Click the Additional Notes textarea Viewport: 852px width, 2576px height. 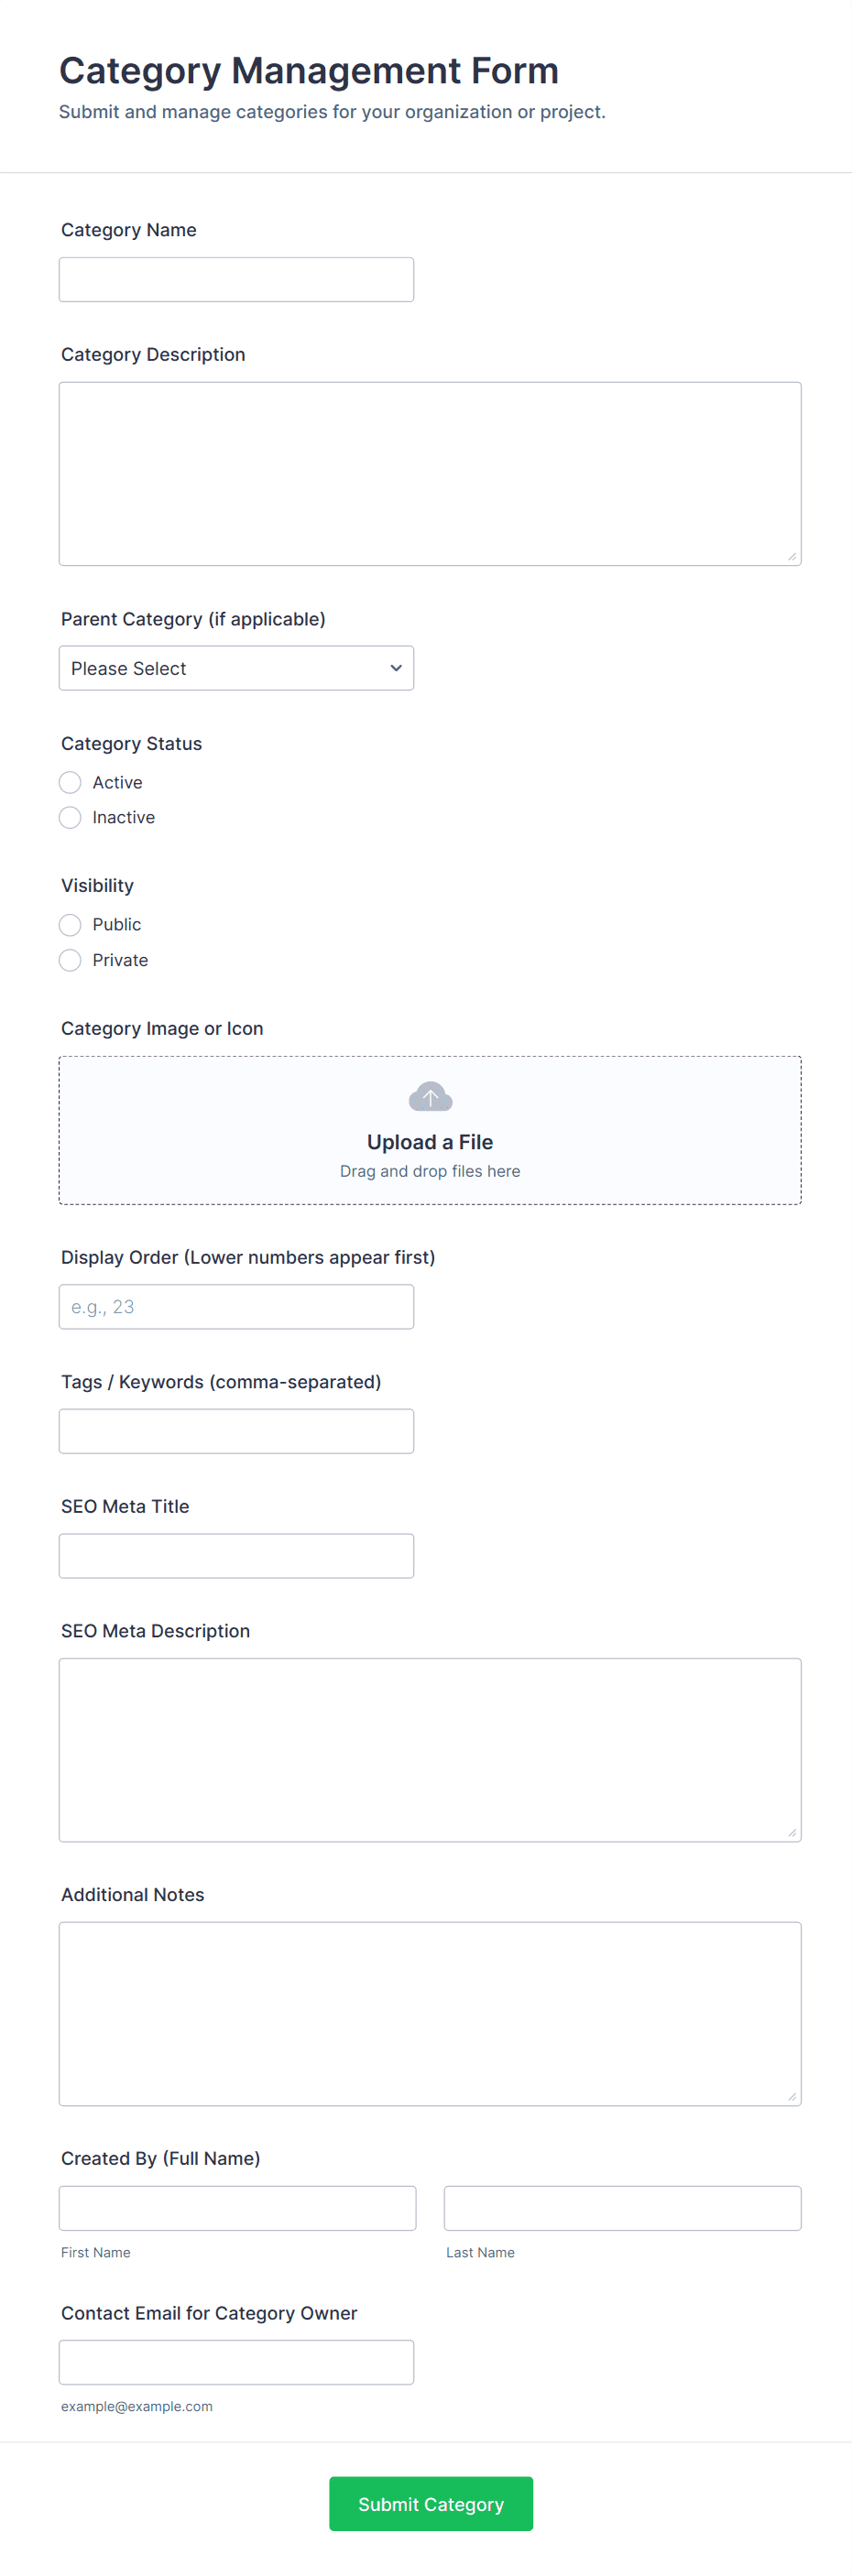[x=430, y=2013]
